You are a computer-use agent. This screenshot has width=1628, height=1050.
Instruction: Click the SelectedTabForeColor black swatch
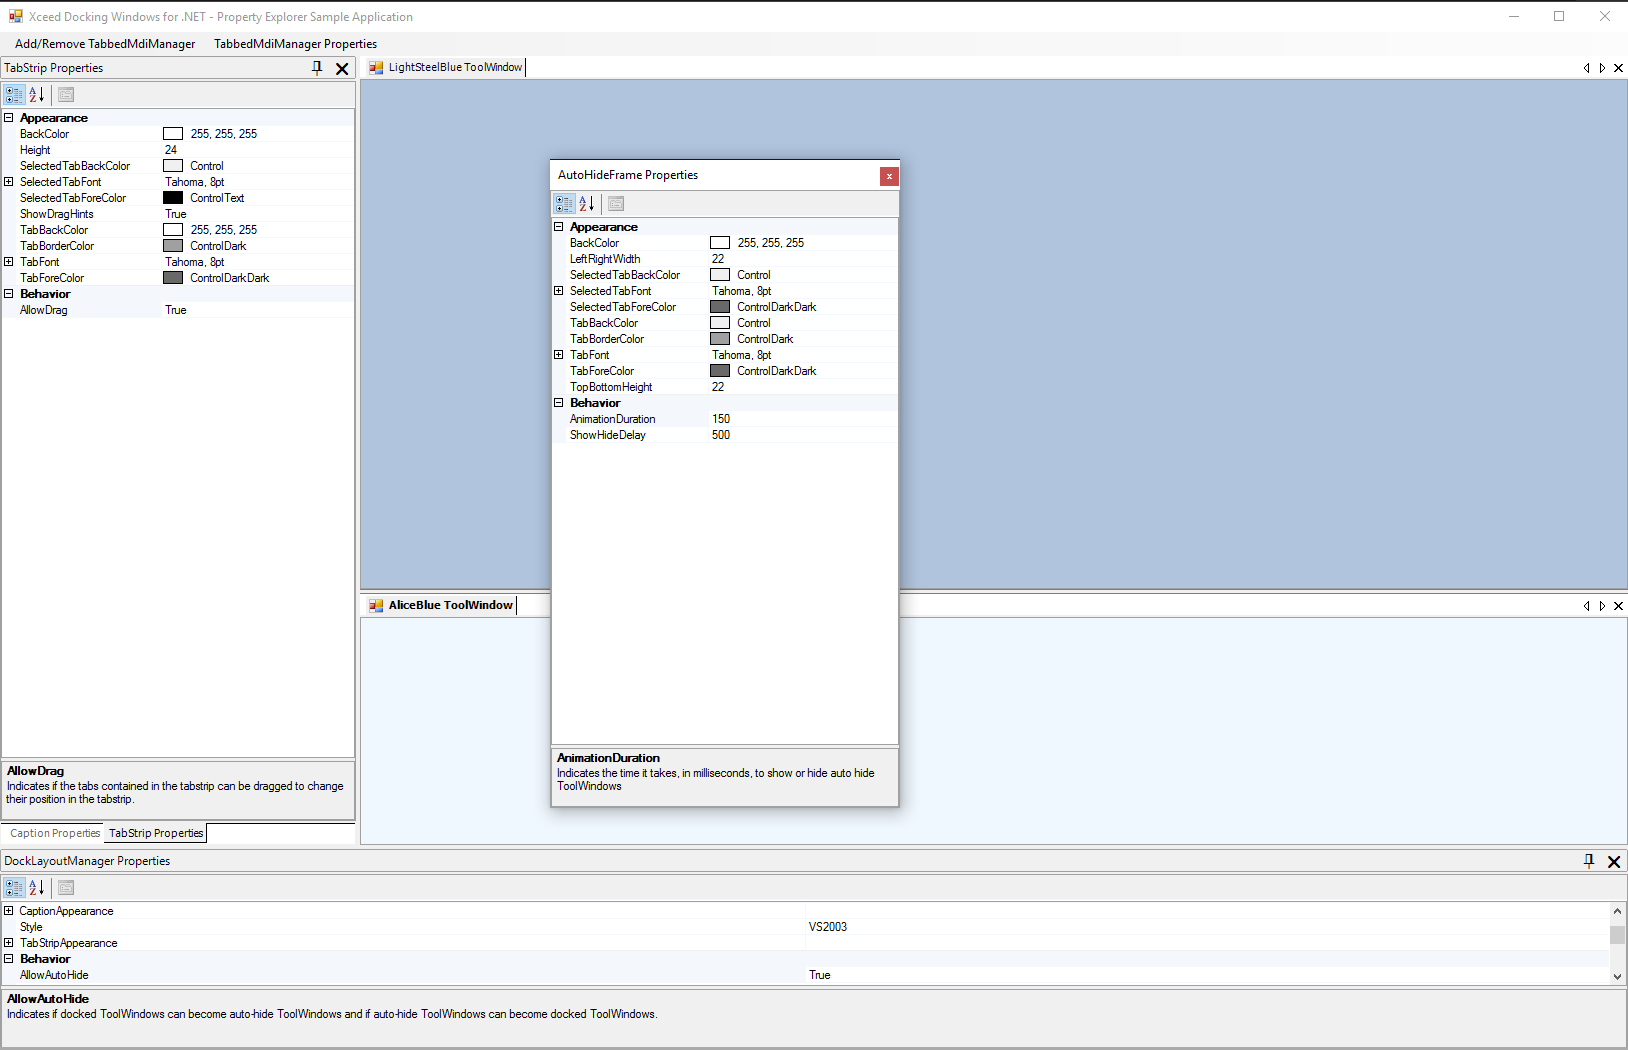(x=173, y=198)
